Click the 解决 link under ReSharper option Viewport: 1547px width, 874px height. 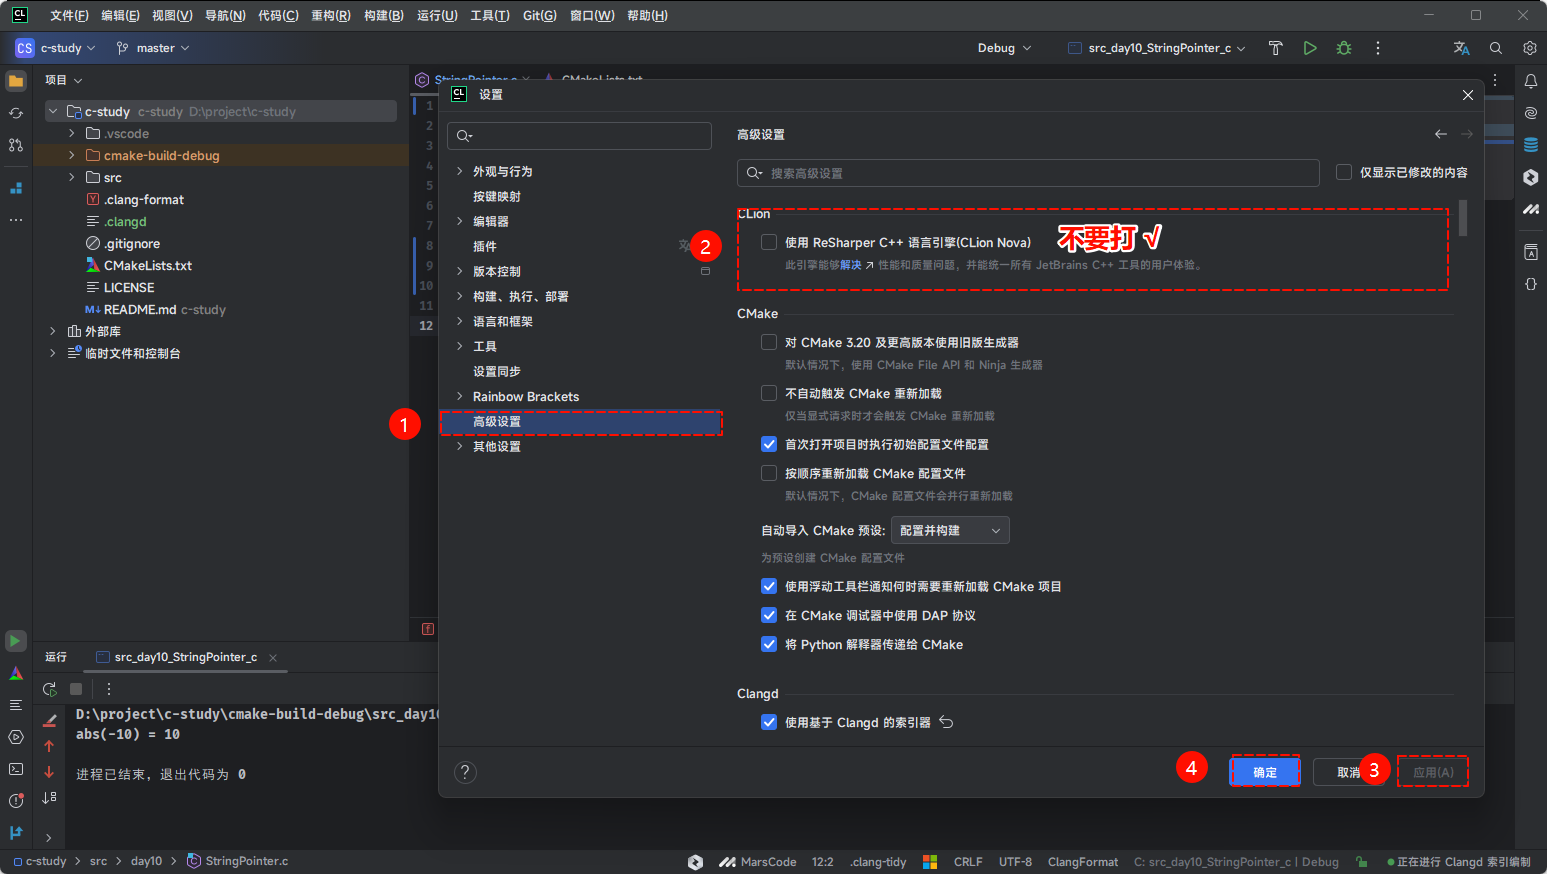click(x=852, y=264)
